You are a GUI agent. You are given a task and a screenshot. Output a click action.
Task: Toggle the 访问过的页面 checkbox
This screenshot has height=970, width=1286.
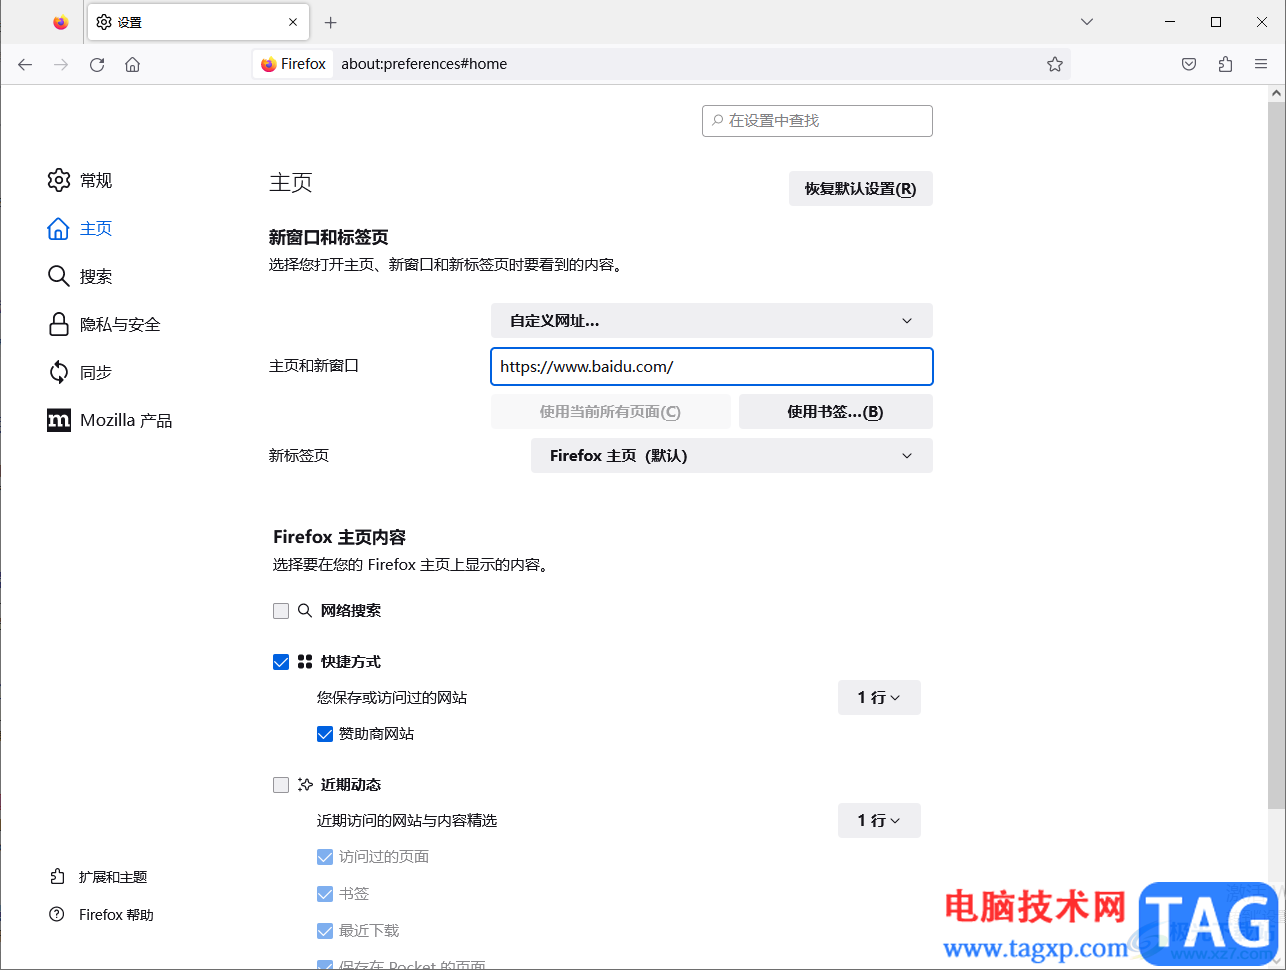coord(325,857)
